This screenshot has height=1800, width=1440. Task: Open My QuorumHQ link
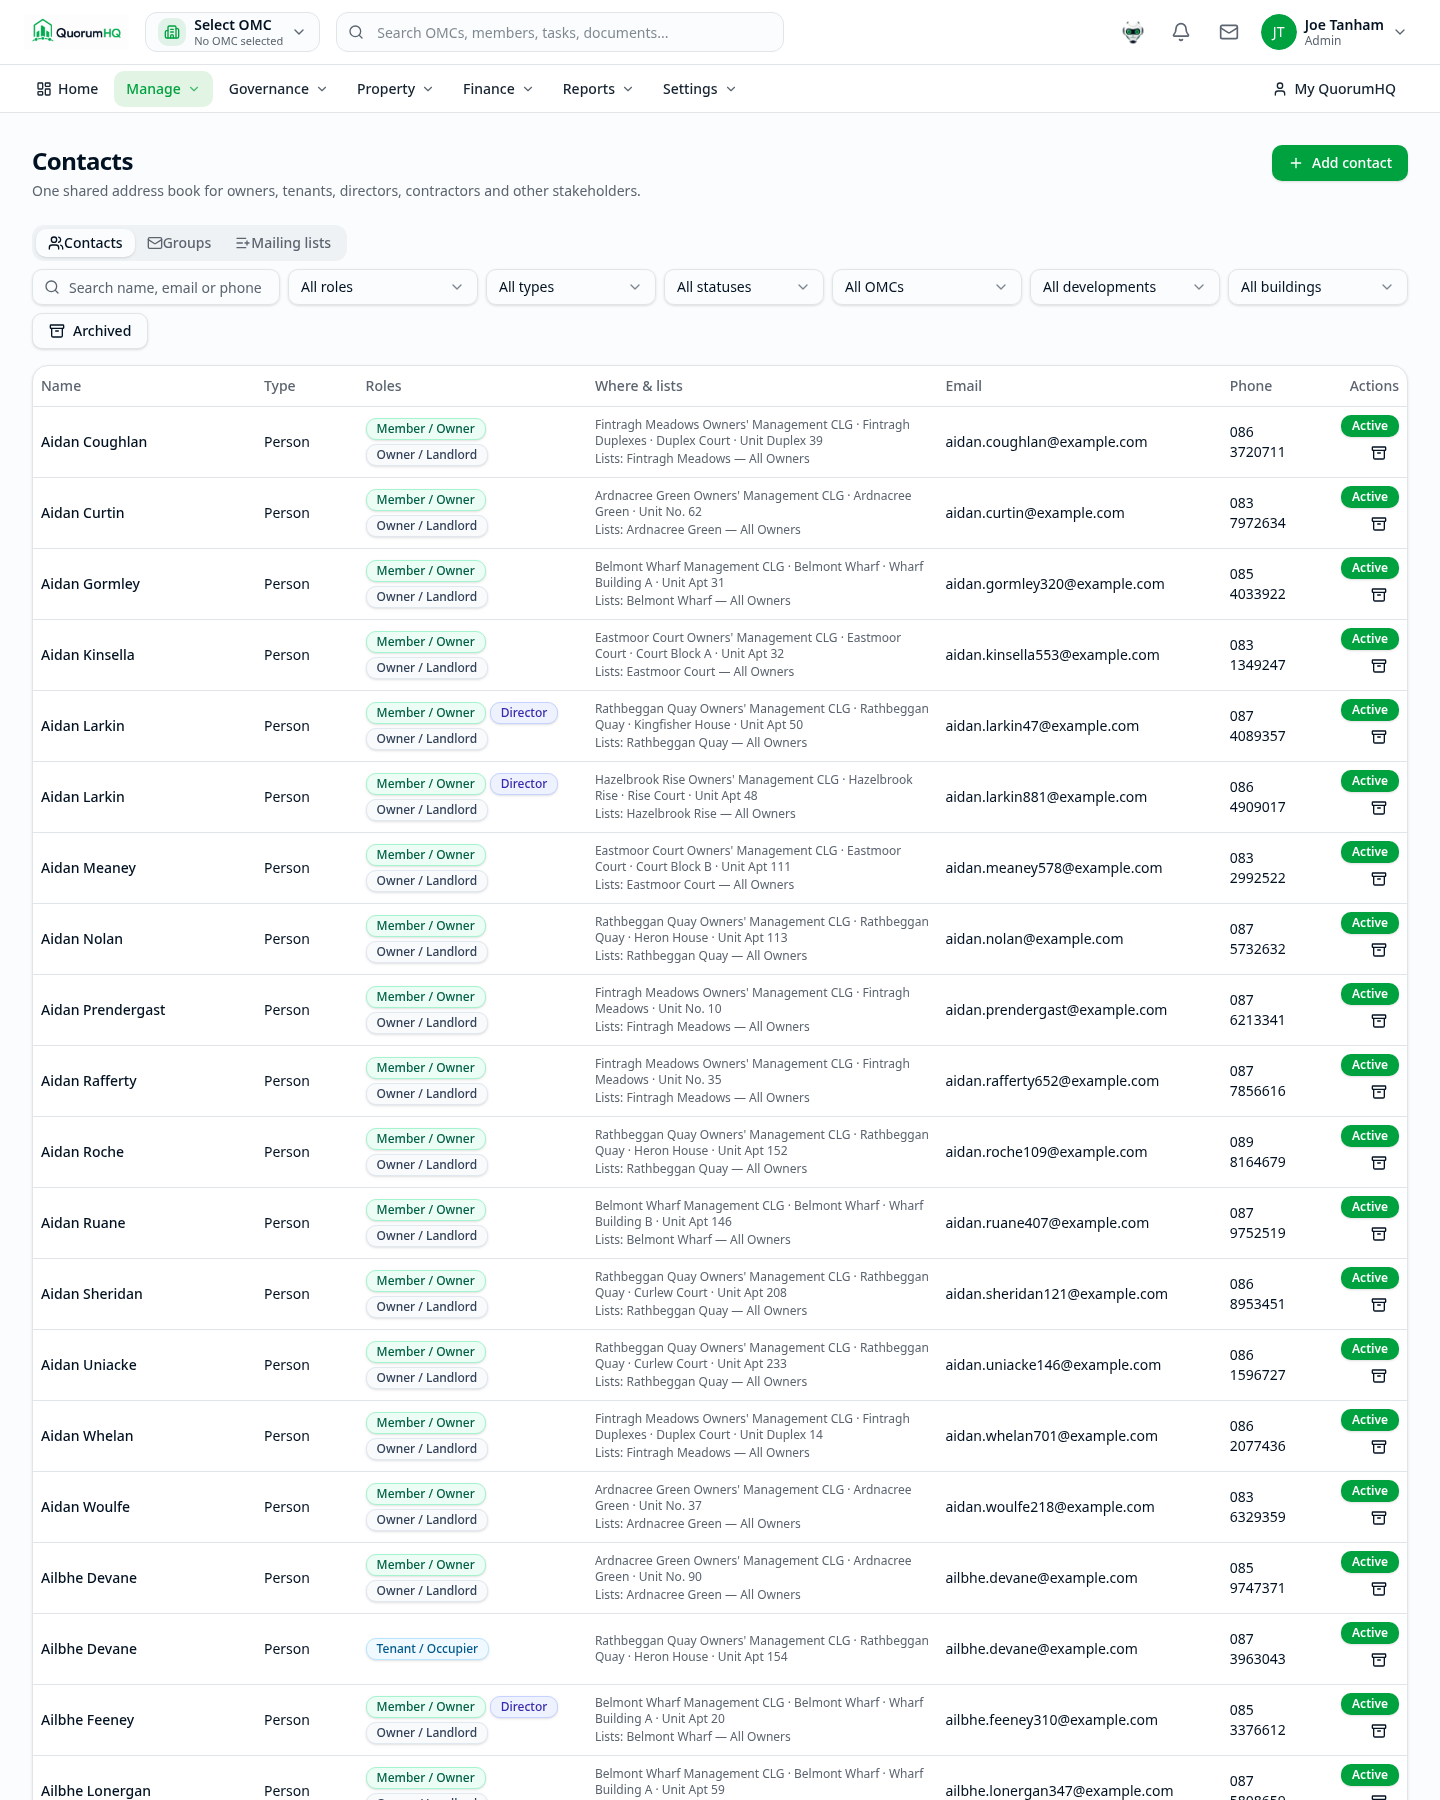(1334, 89)
